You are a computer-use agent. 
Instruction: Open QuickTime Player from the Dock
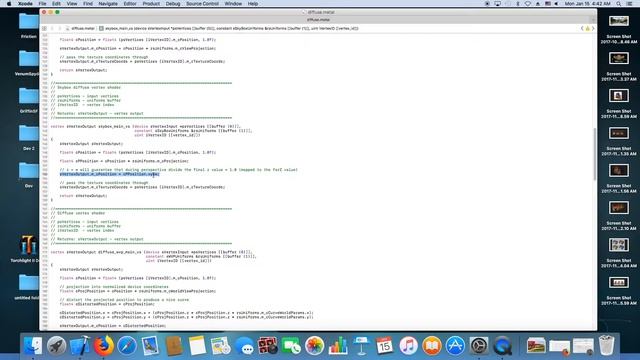coord(502,345)
